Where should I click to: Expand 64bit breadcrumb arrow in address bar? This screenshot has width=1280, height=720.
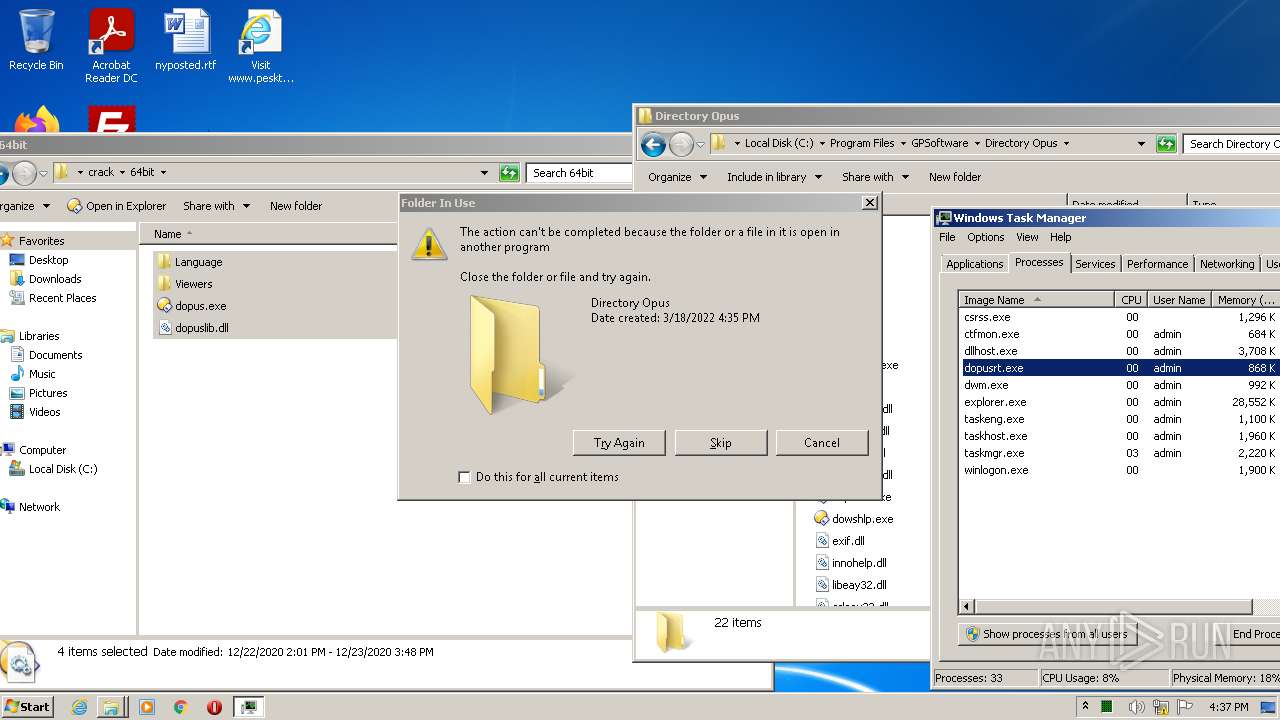pyautogui.click(x=163, y=173)
